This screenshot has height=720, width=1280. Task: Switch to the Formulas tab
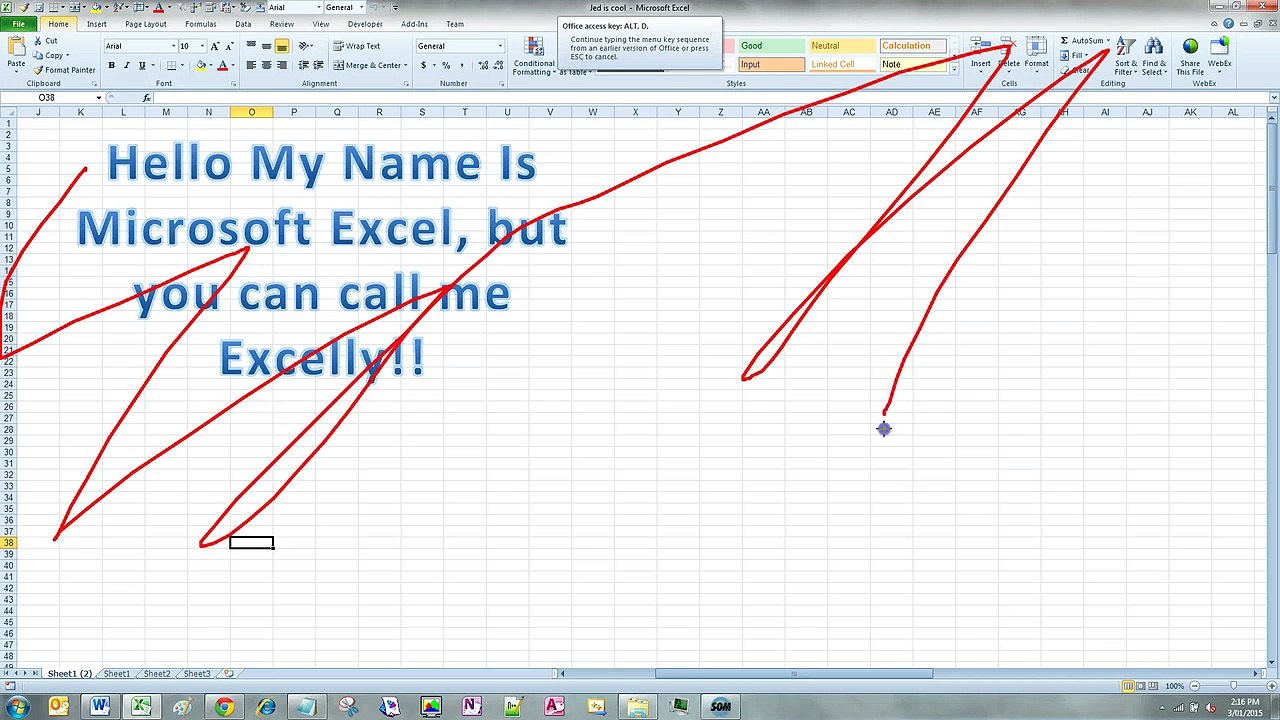[x=201, y=24]
